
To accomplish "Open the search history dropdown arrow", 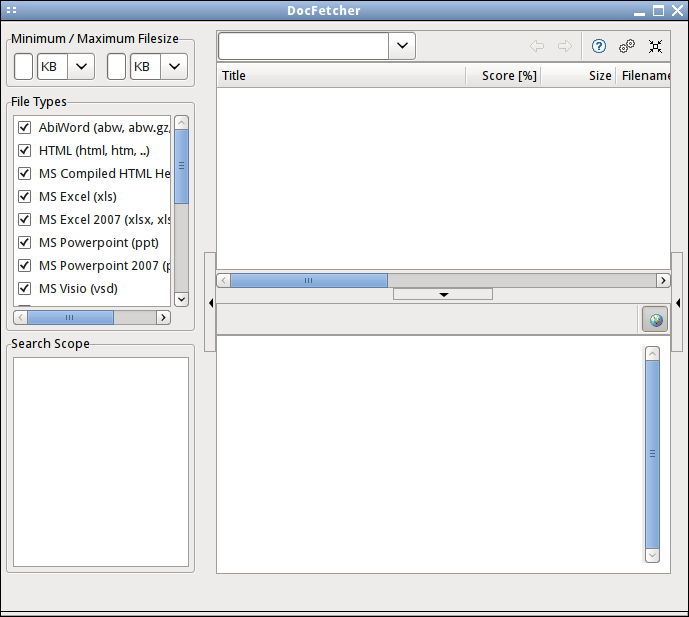I will [402, 46].
